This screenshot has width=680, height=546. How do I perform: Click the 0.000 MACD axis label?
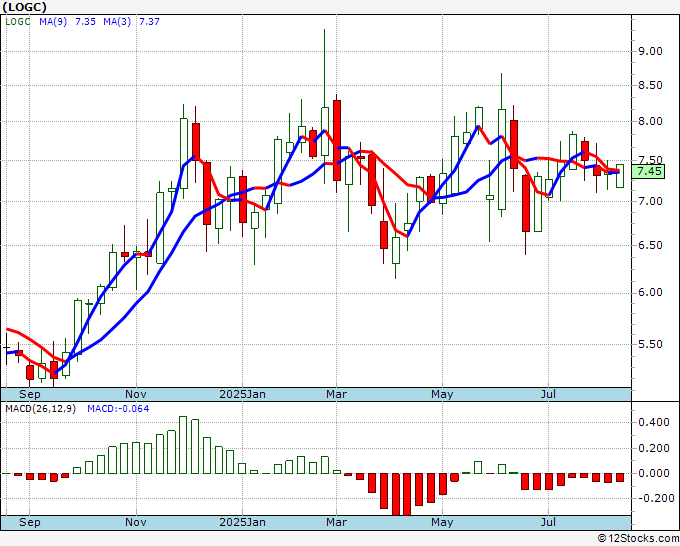point(654,473)
